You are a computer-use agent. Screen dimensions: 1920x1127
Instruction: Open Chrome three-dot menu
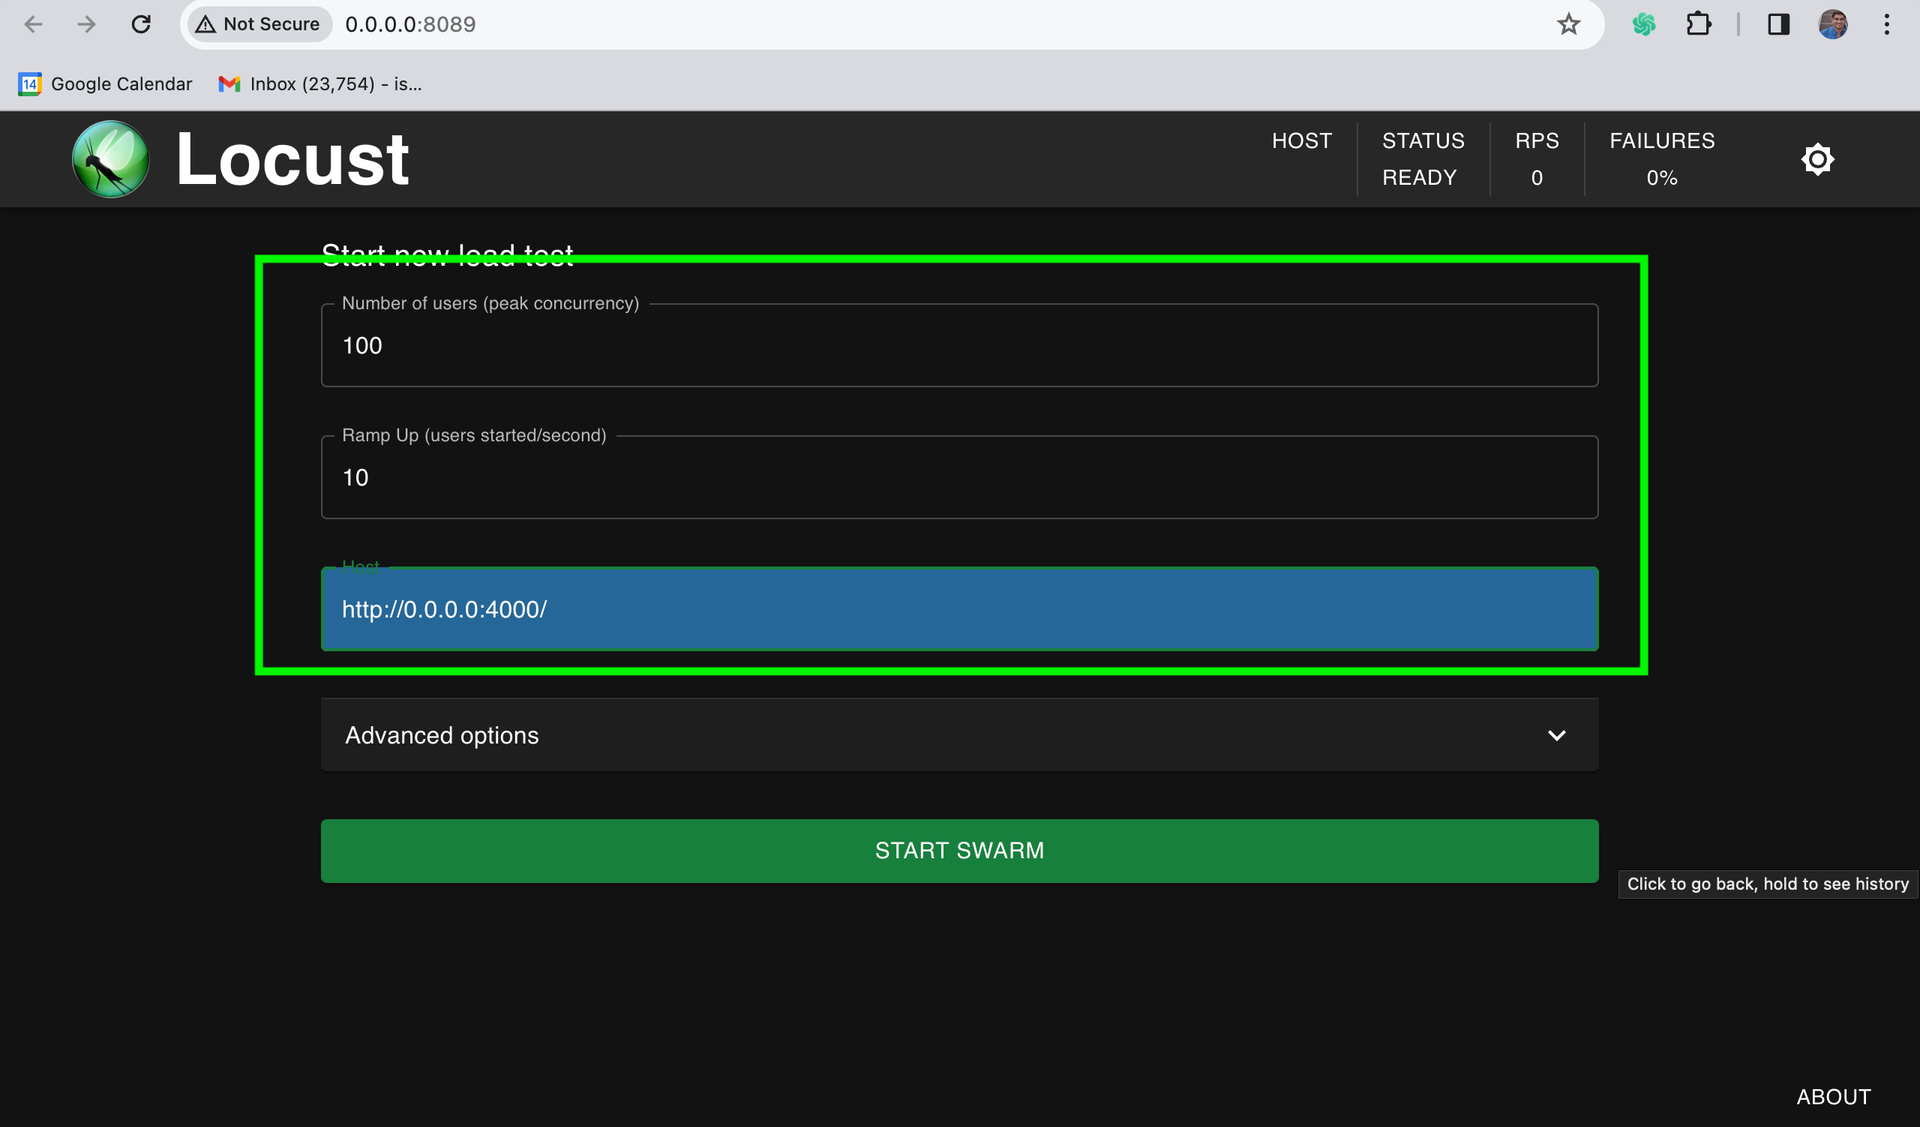[x=1886, y=24]
